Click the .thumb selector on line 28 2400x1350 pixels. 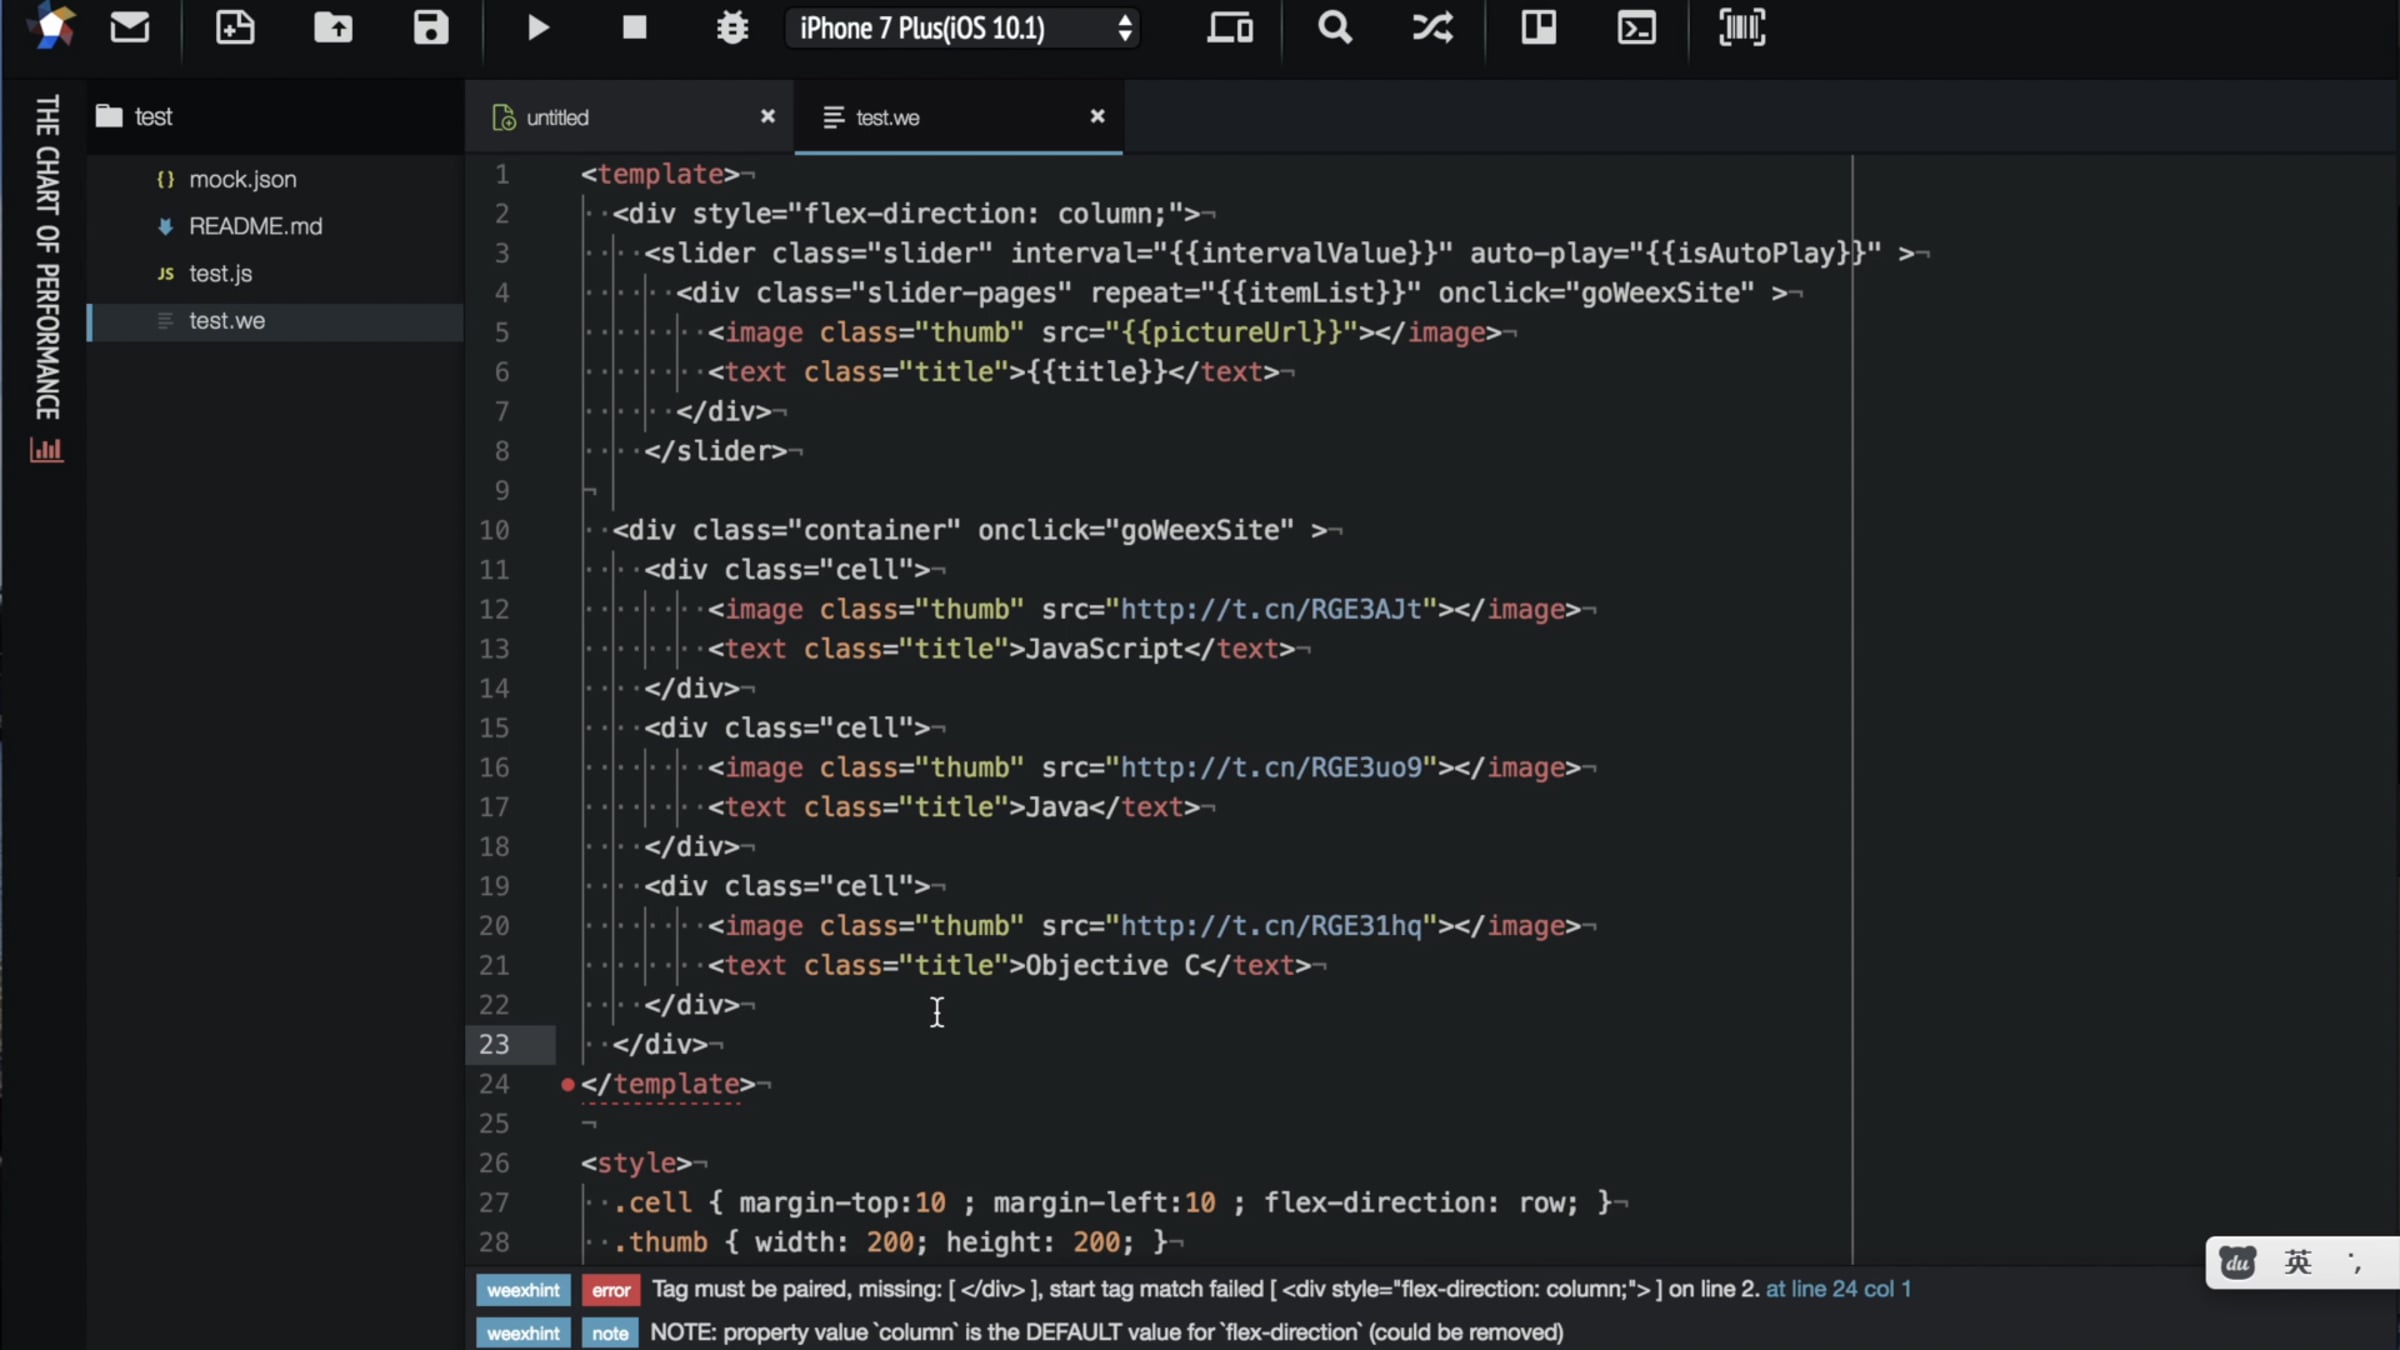(x=660, y=1242)
